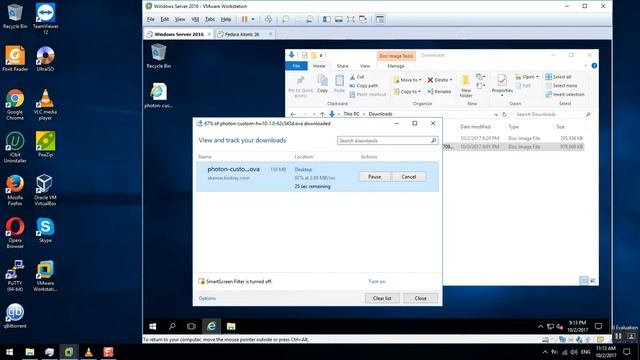
Task: Open the Opera Browser desktop icon
Action: click(15, 233)
